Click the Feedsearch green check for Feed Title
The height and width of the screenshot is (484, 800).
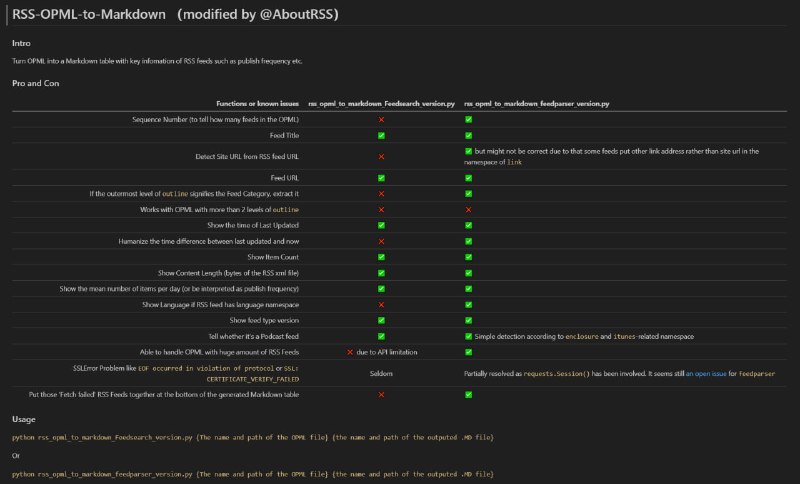[381, 135]
